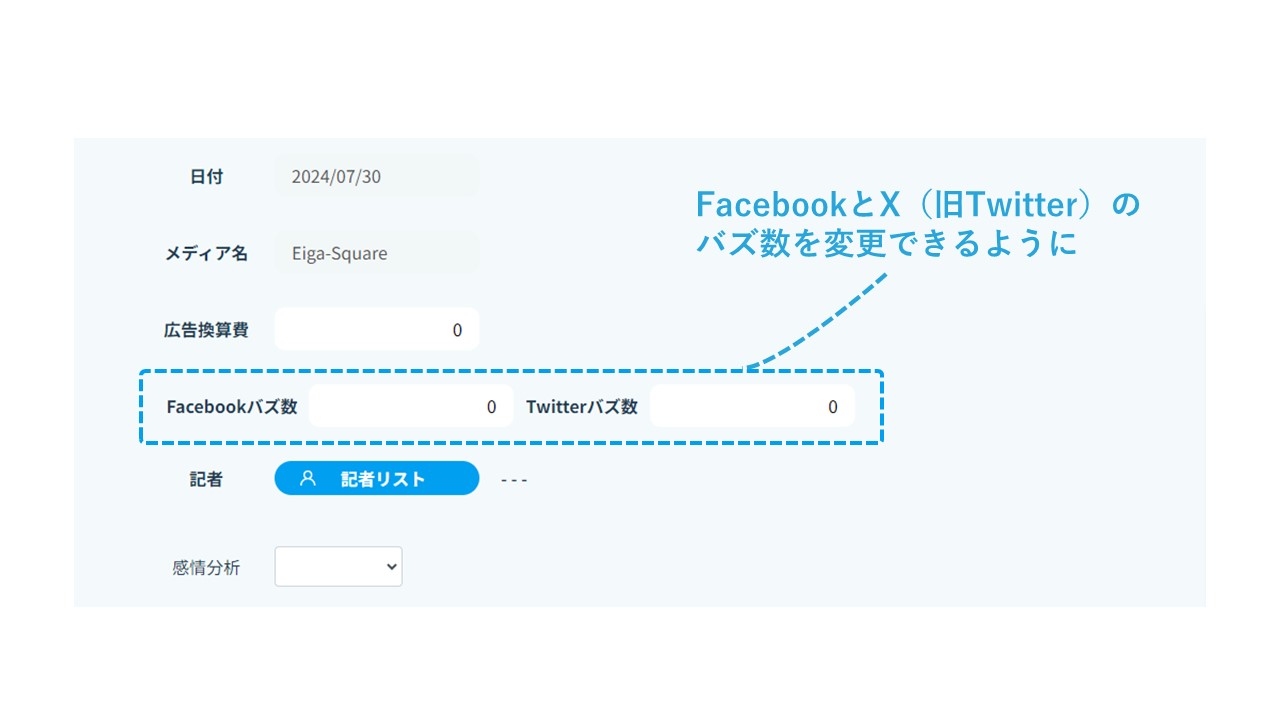Click the Facebookバズ数 label

(232, 406)
